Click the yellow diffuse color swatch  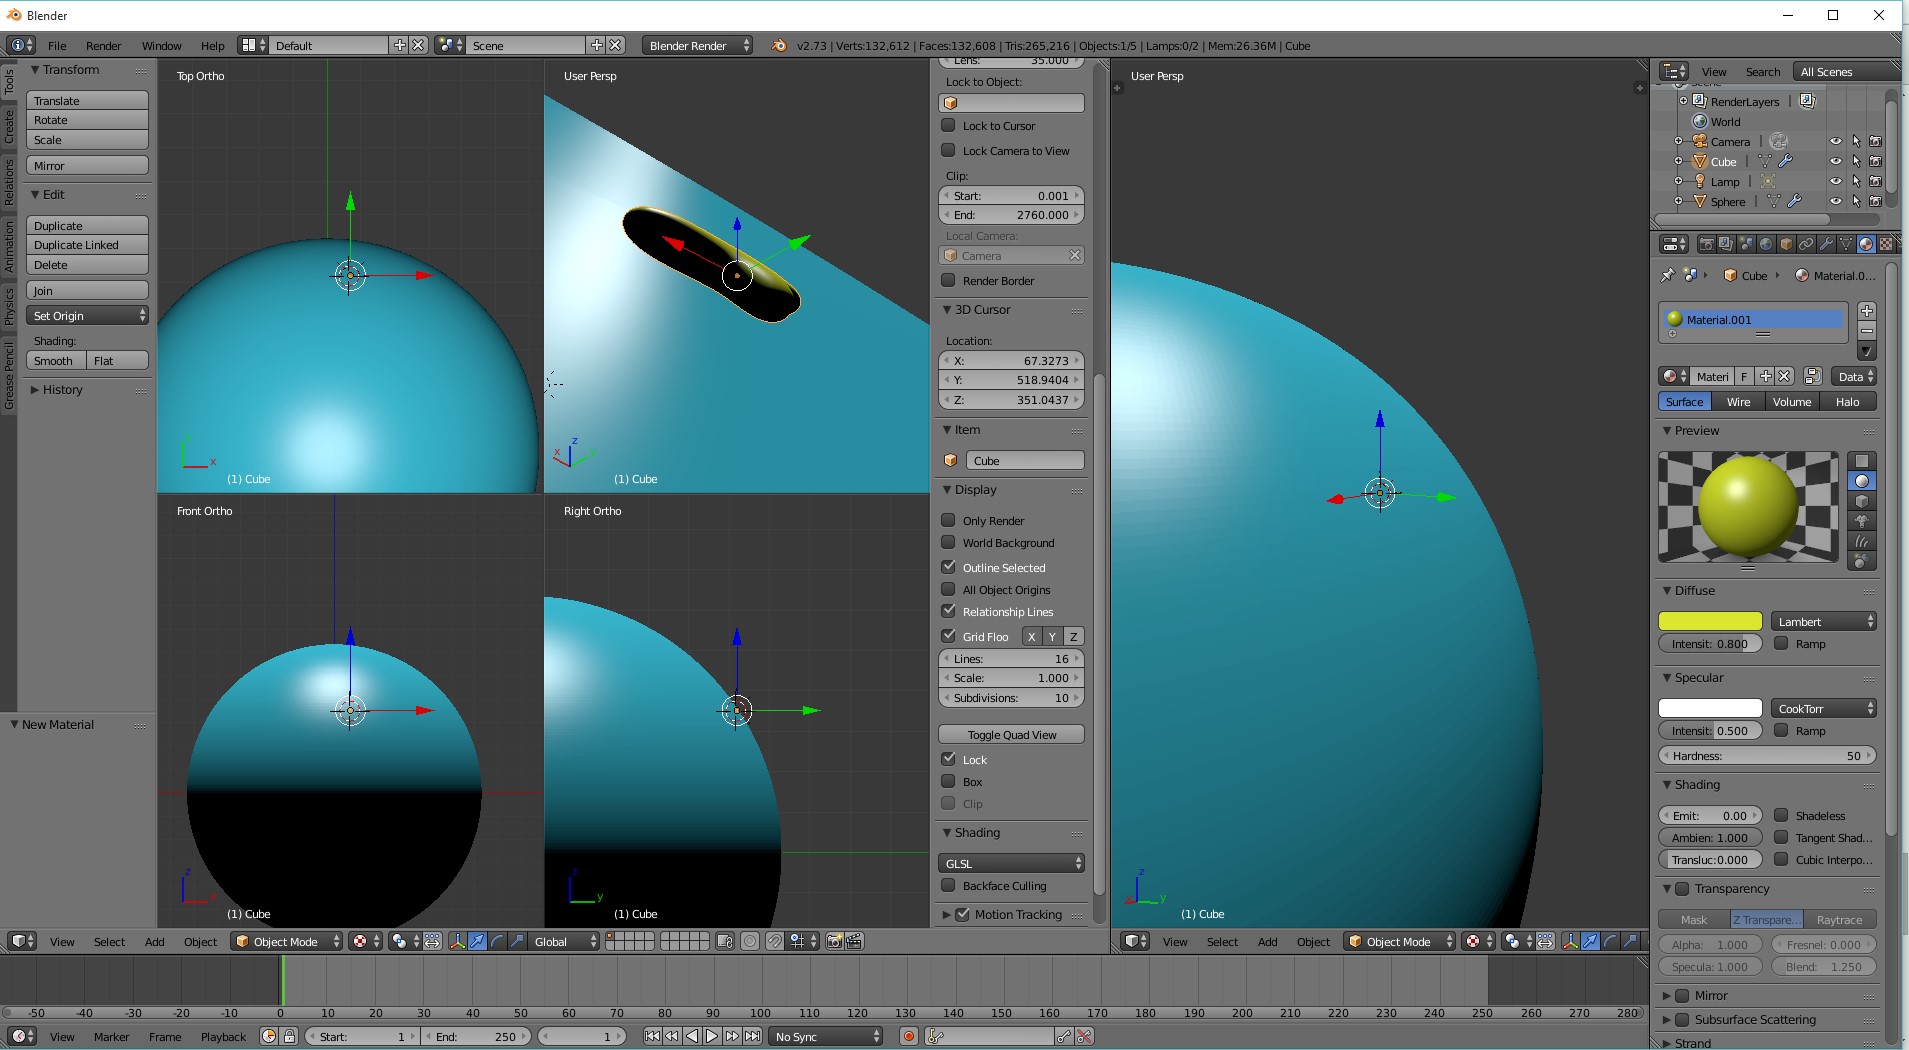coord(1709,621)
